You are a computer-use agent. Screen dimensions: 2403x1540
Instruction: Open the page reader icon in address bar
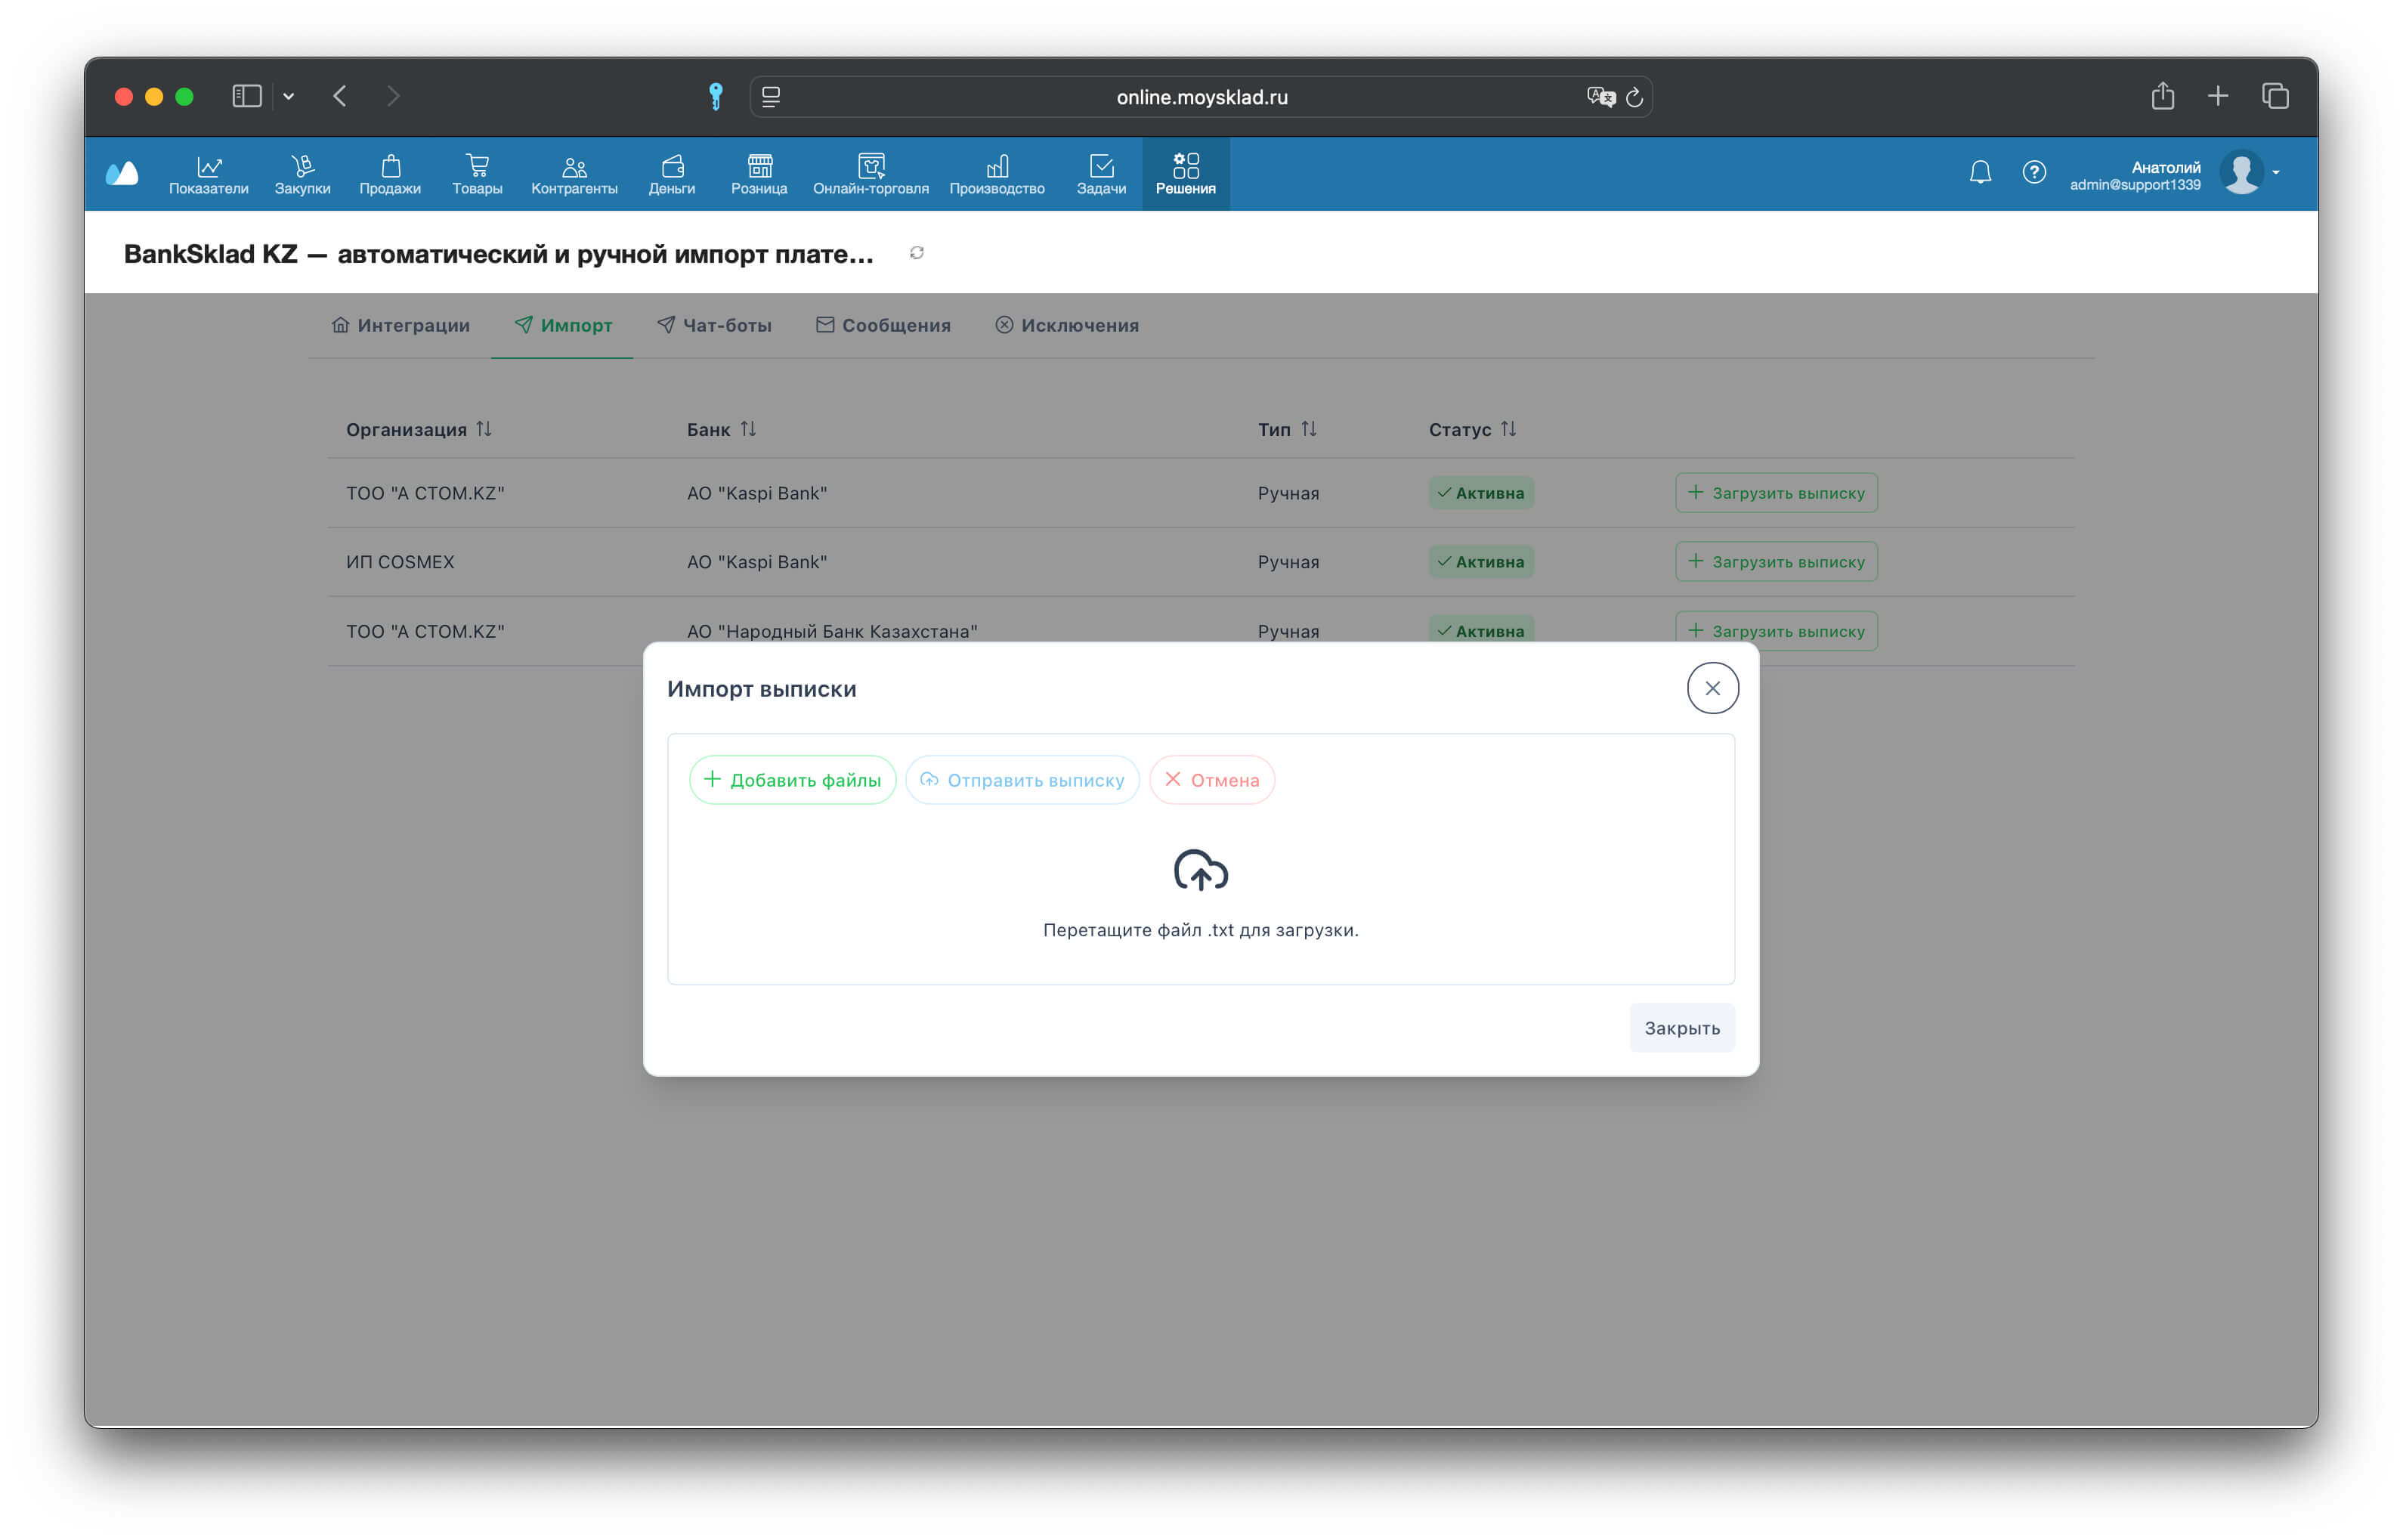[771, 97]
